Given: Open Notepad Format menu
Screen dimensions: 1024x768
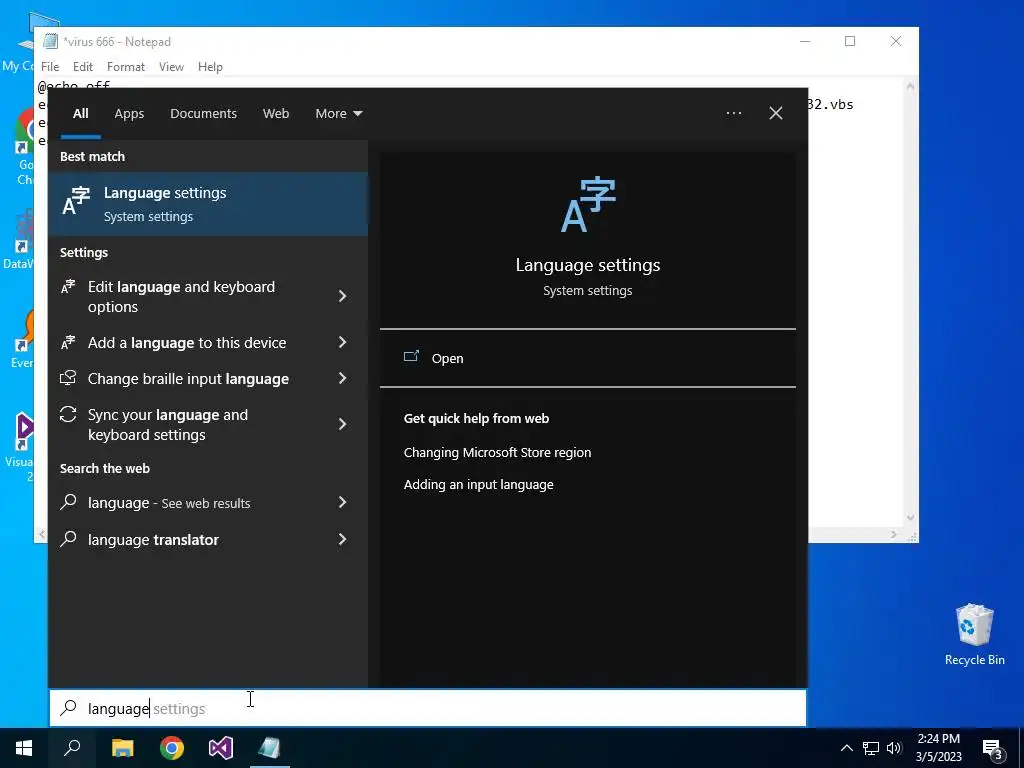Looking at the screenshot, I should click(x=125, y=67).
